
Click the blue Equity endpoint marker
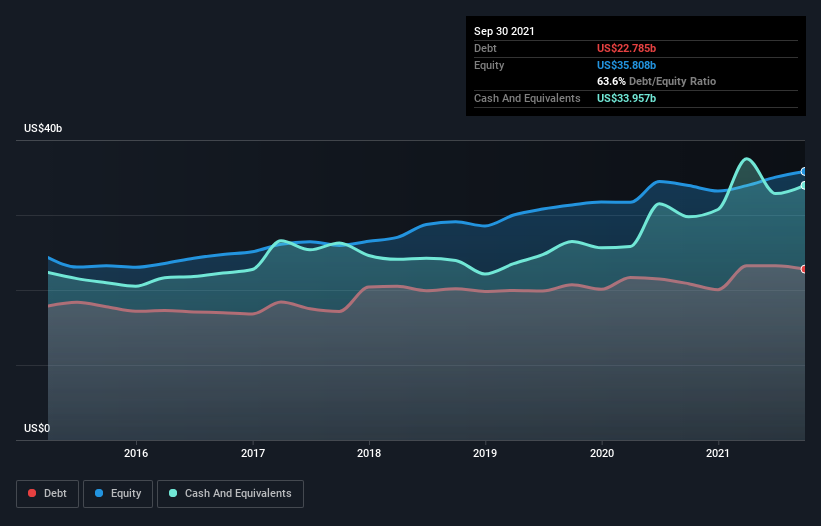[804, 172]
